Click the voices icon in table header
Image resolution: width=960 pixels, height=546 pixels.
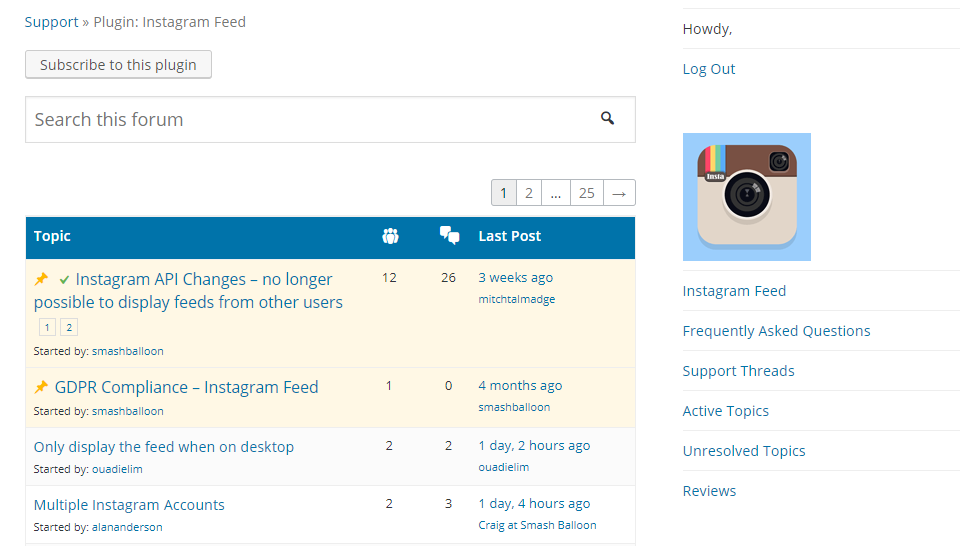390,237
